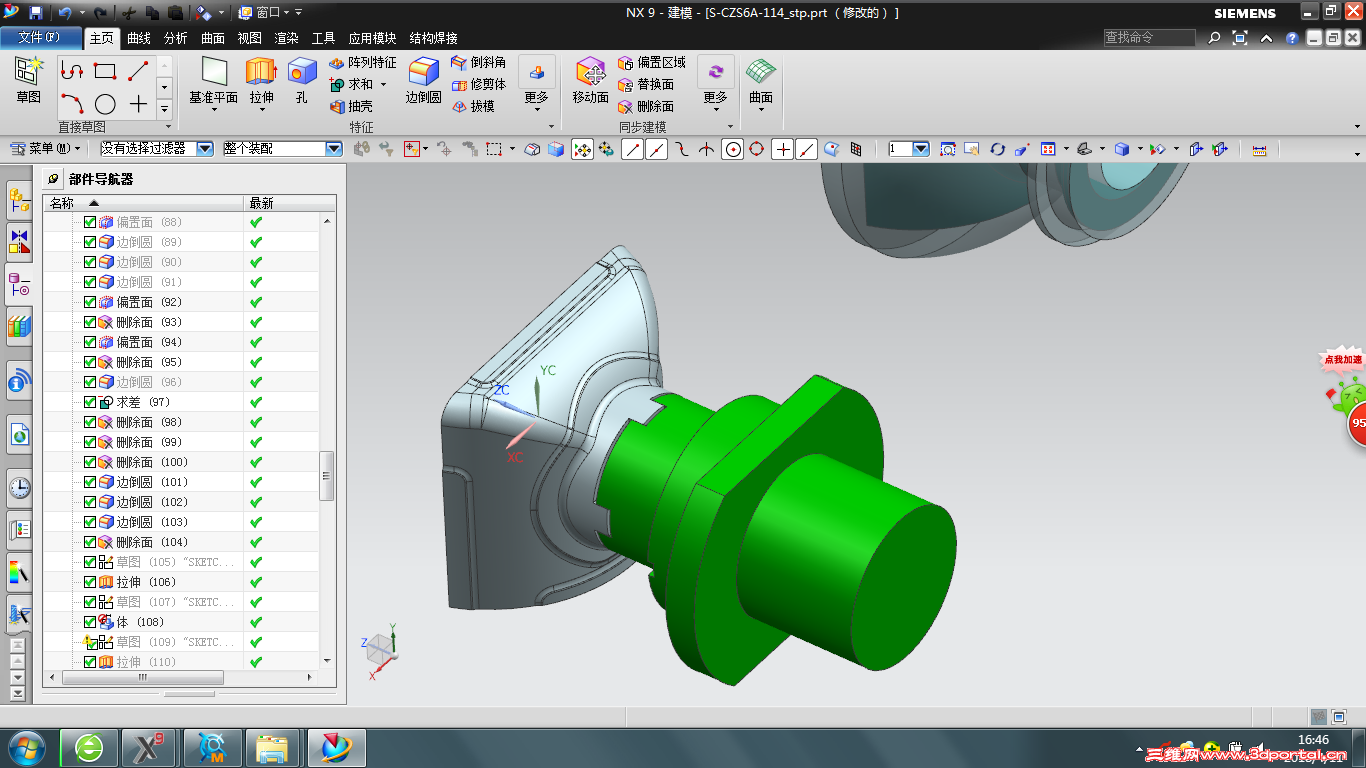Click the 拉伸 extrude icon
This screenshot has width=1366, height=768.
tap(261, 71)
